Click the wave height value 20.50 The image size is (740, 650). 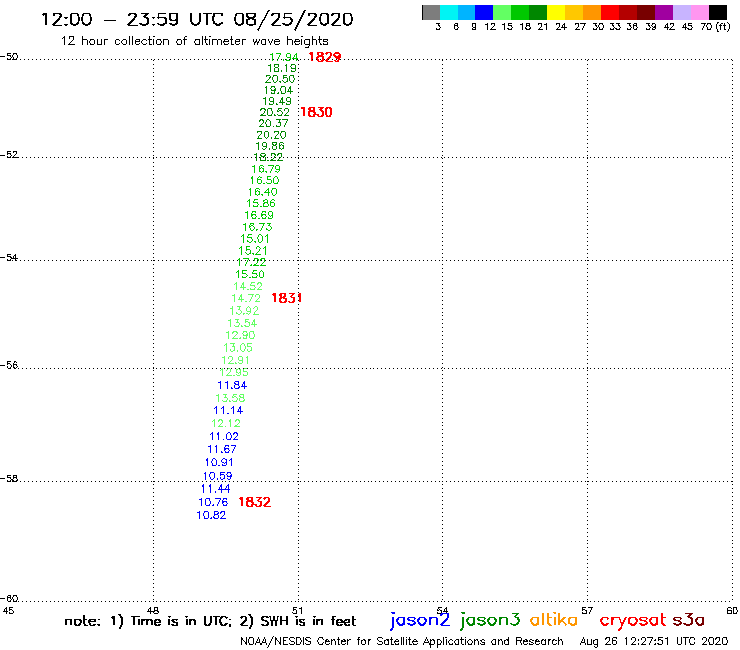pyautogui.click(x=280, y=79)
